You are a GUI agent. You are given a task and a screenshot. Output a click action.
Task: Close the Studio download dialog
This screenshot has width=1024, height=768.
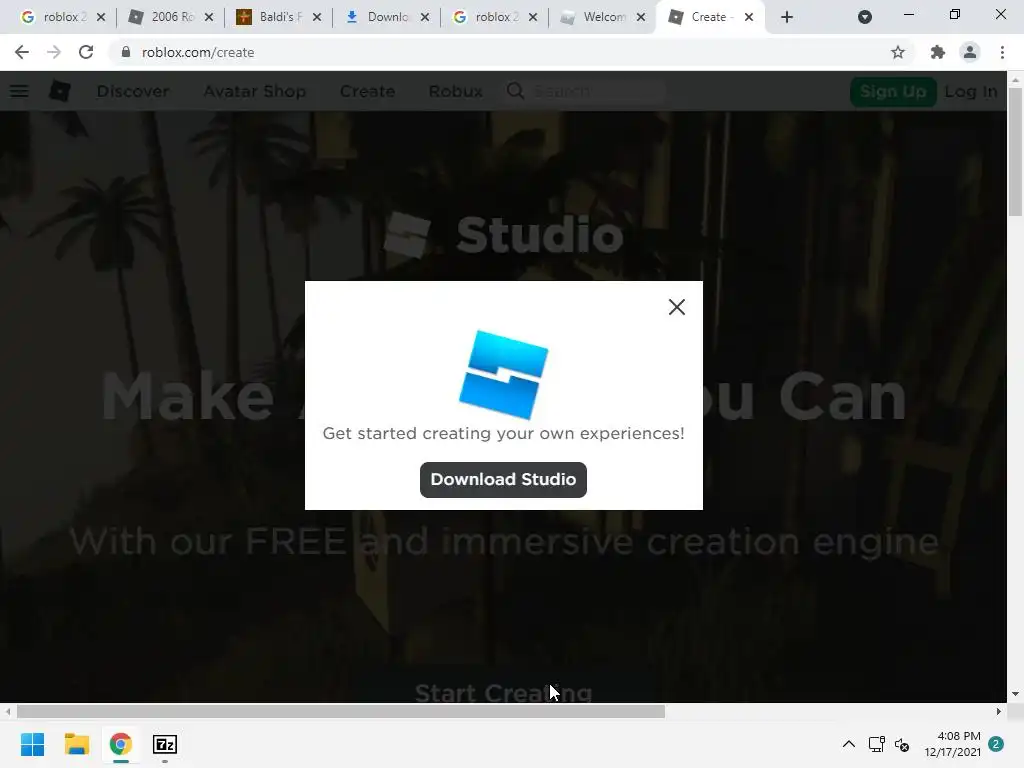pos(677,307)
